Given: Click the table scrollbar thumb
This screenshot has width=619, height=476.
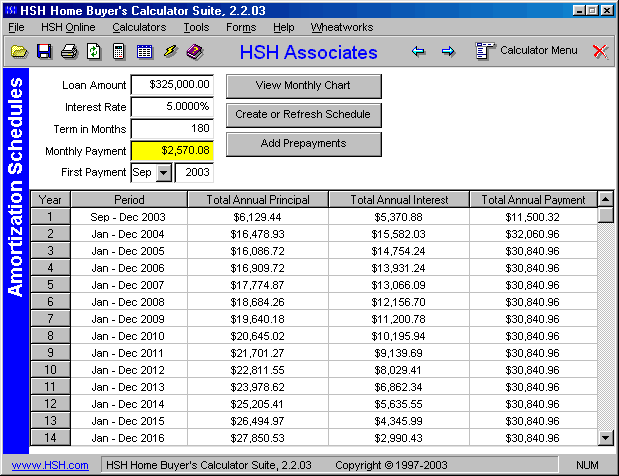Looking at the screenshot, I should [605, 215].
